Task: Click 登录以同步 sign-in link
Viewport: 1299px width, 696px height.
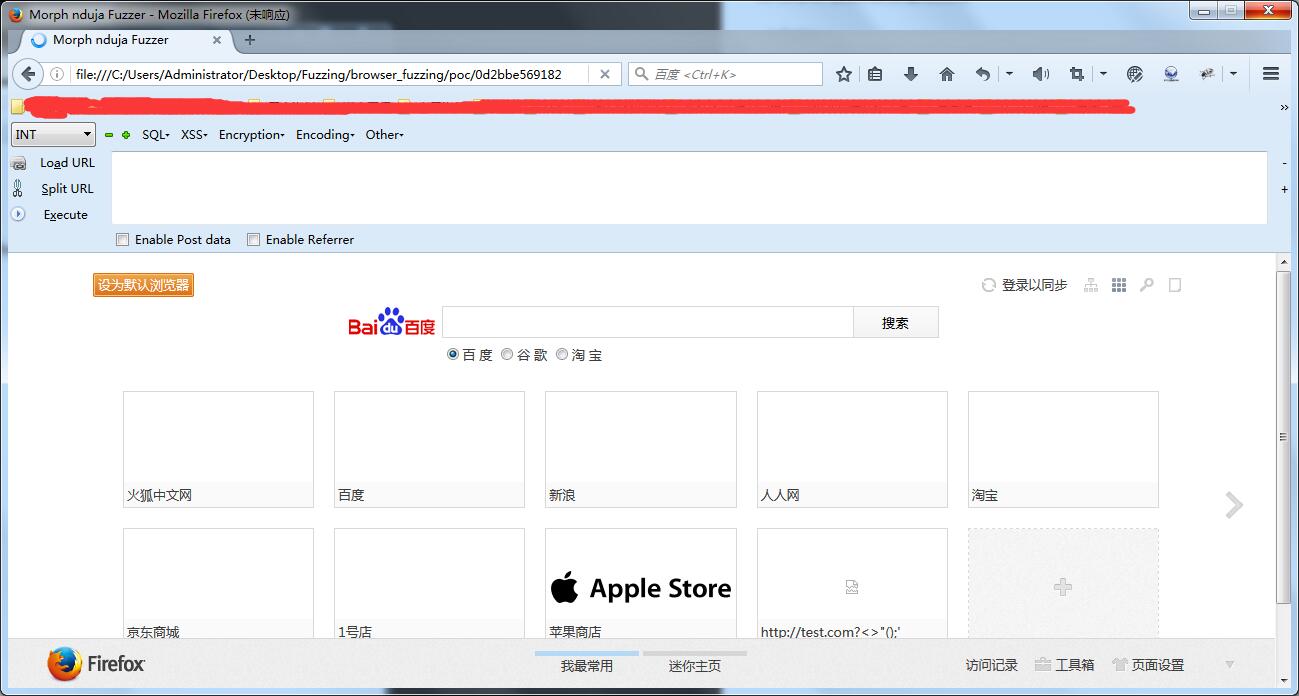Action: pyautogui.click(x=1035, y=285)
